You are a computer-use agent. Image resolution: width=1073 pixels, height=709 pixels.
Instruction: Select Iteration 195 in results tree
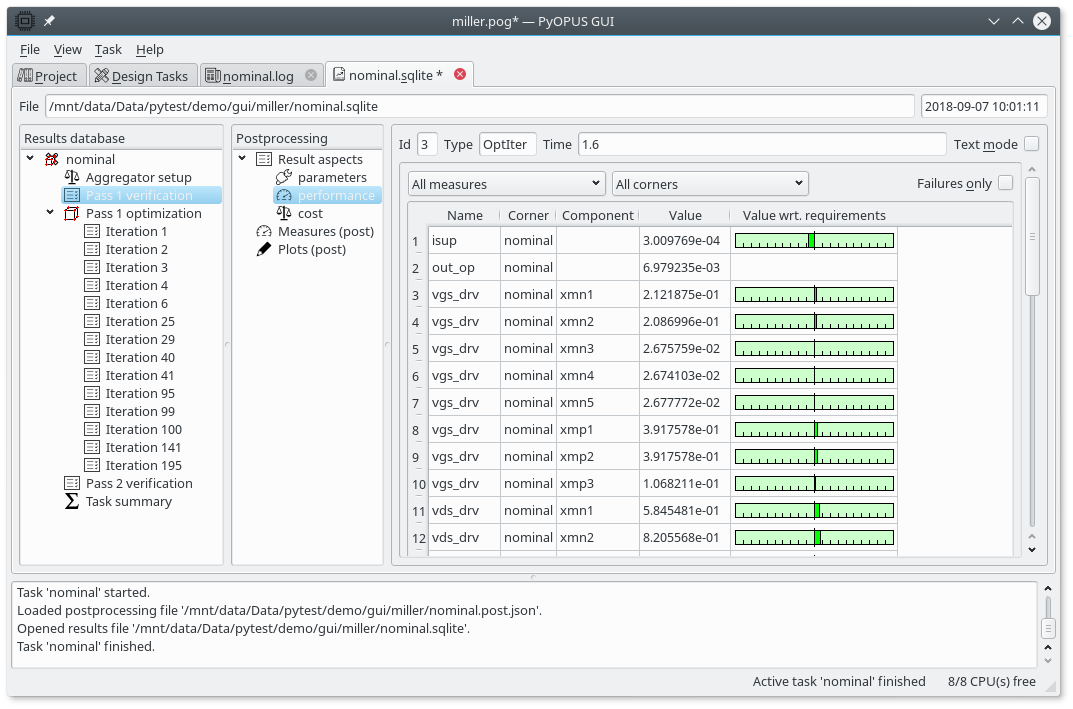pos(143,465)
